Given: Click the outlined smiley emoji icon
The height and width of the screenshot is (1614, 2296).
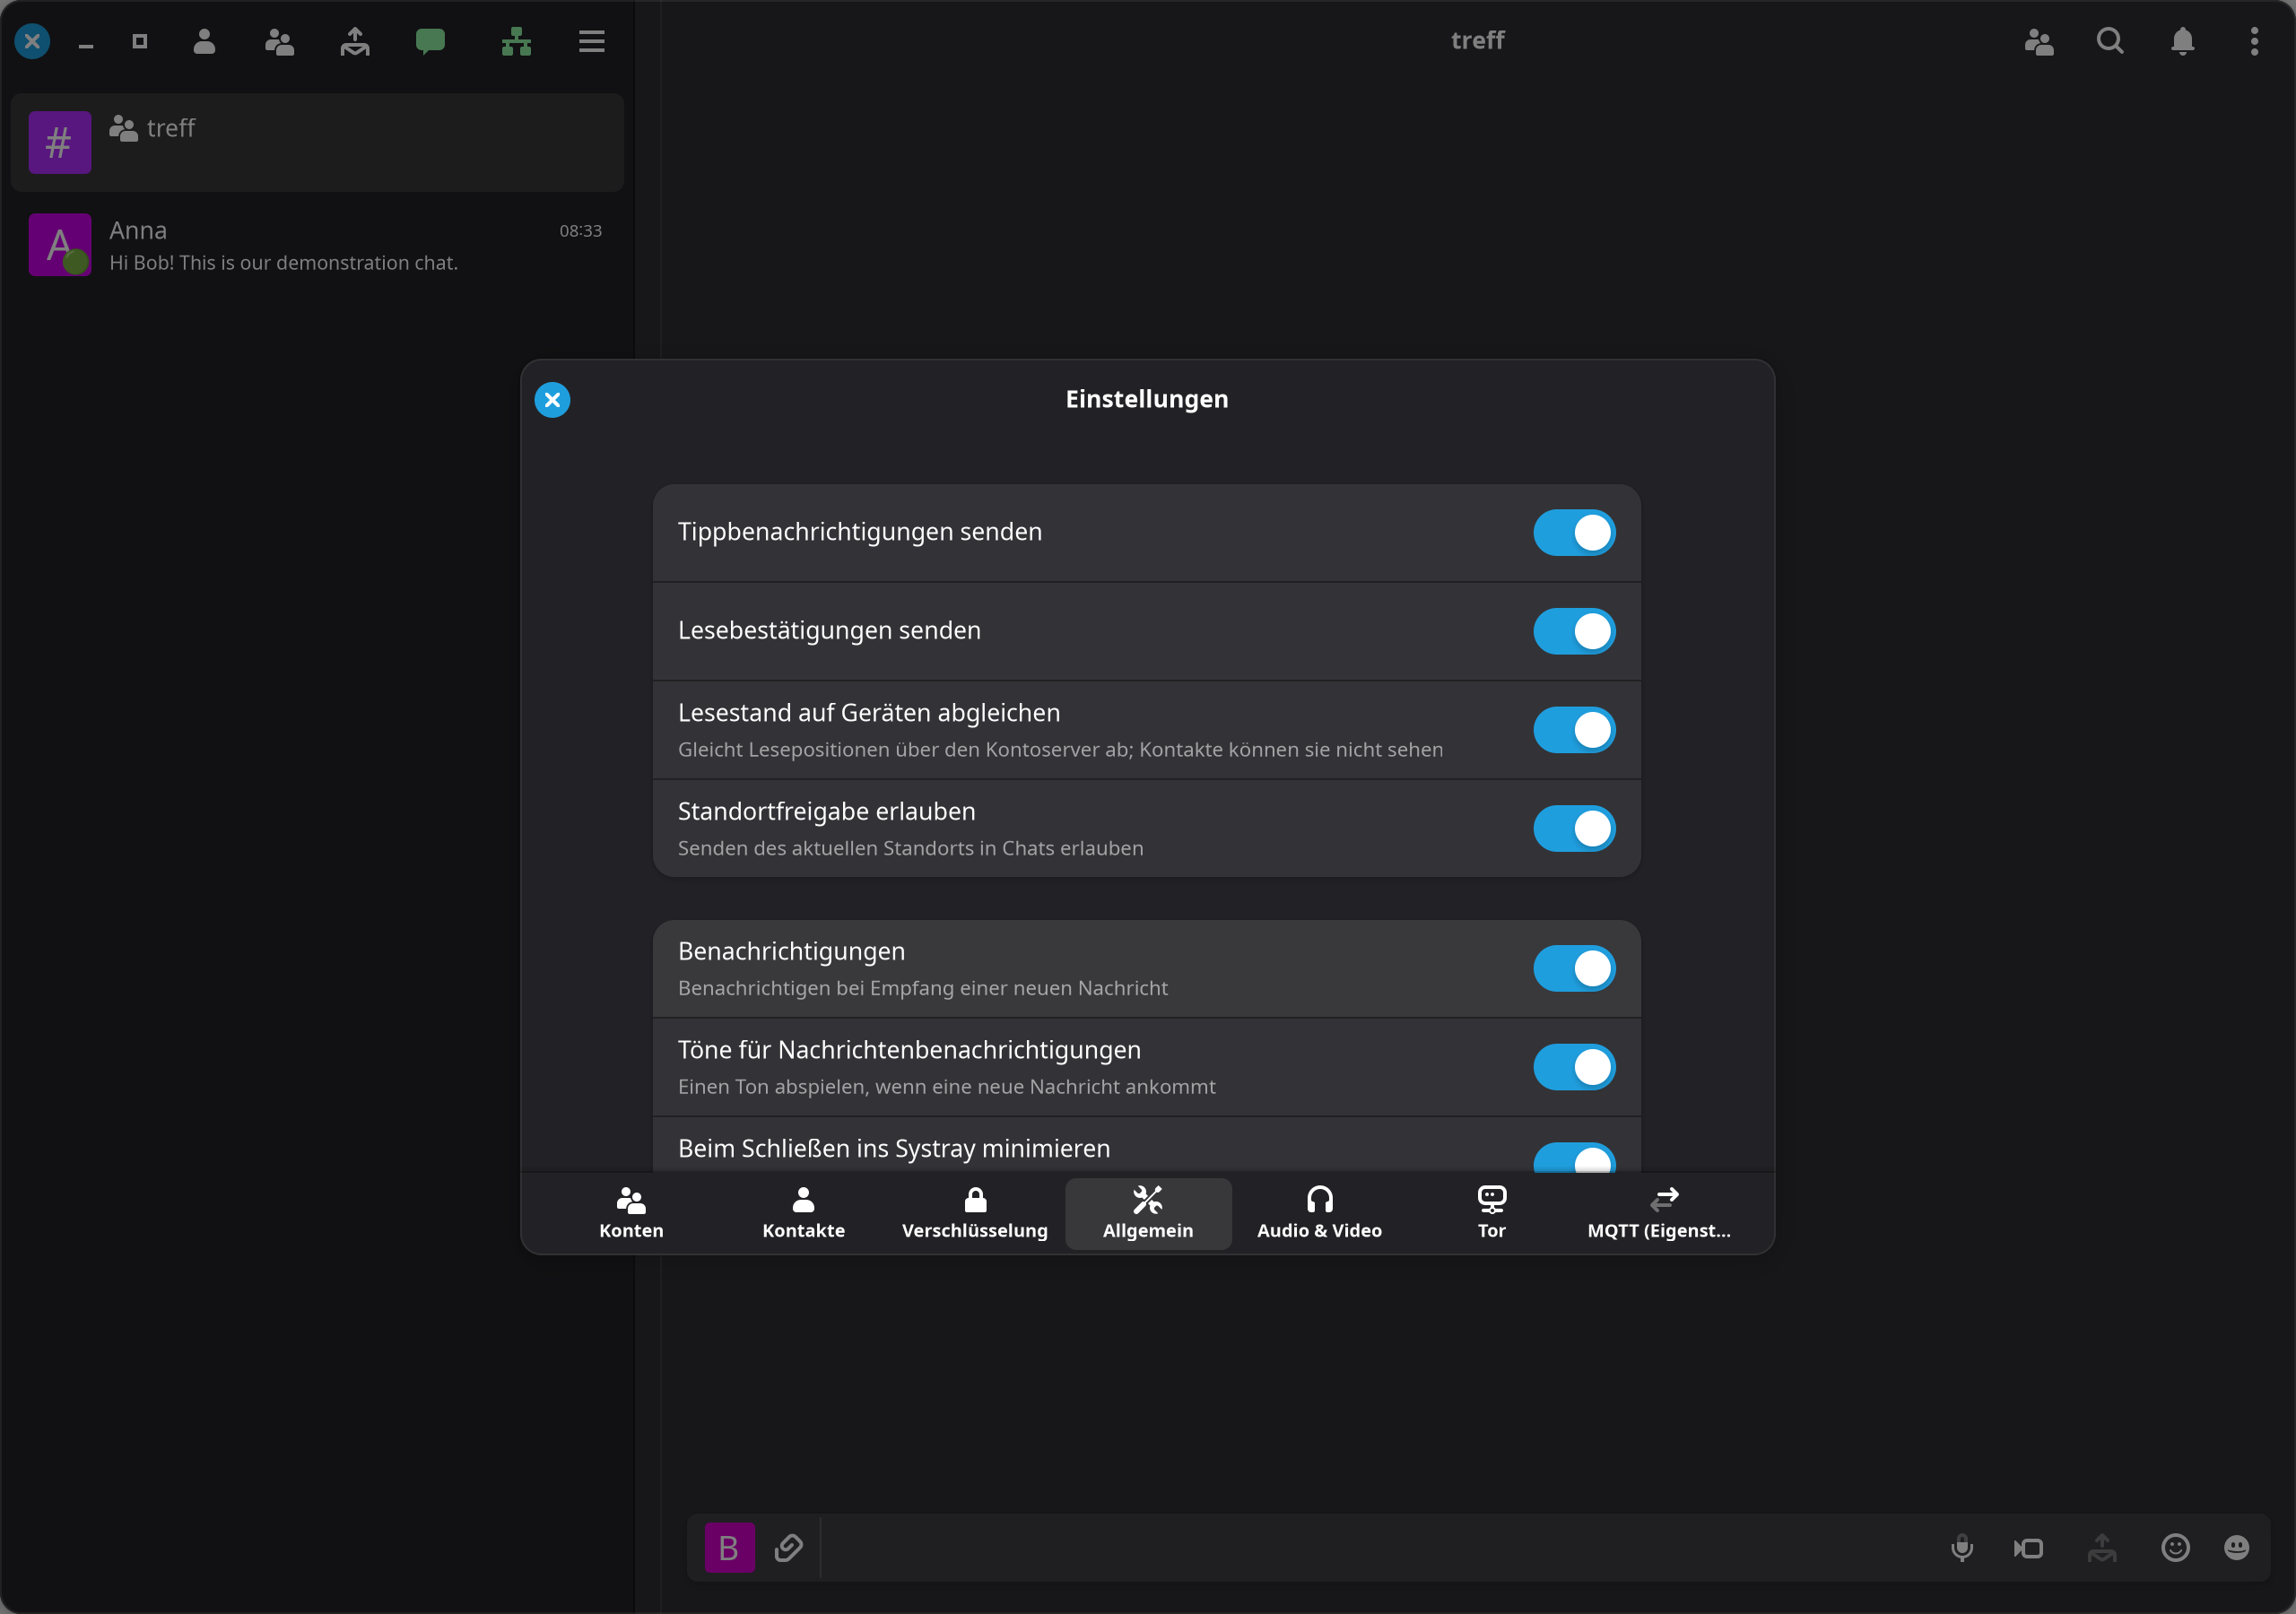Looking at the screenshot, I should coord(2176,1548).
